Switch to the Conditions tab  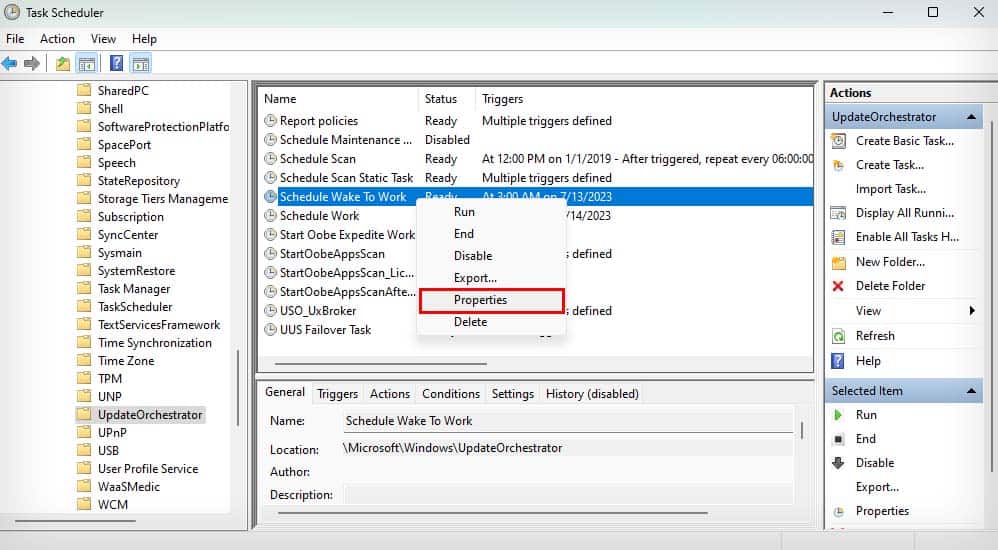click(x=451, y=394)
